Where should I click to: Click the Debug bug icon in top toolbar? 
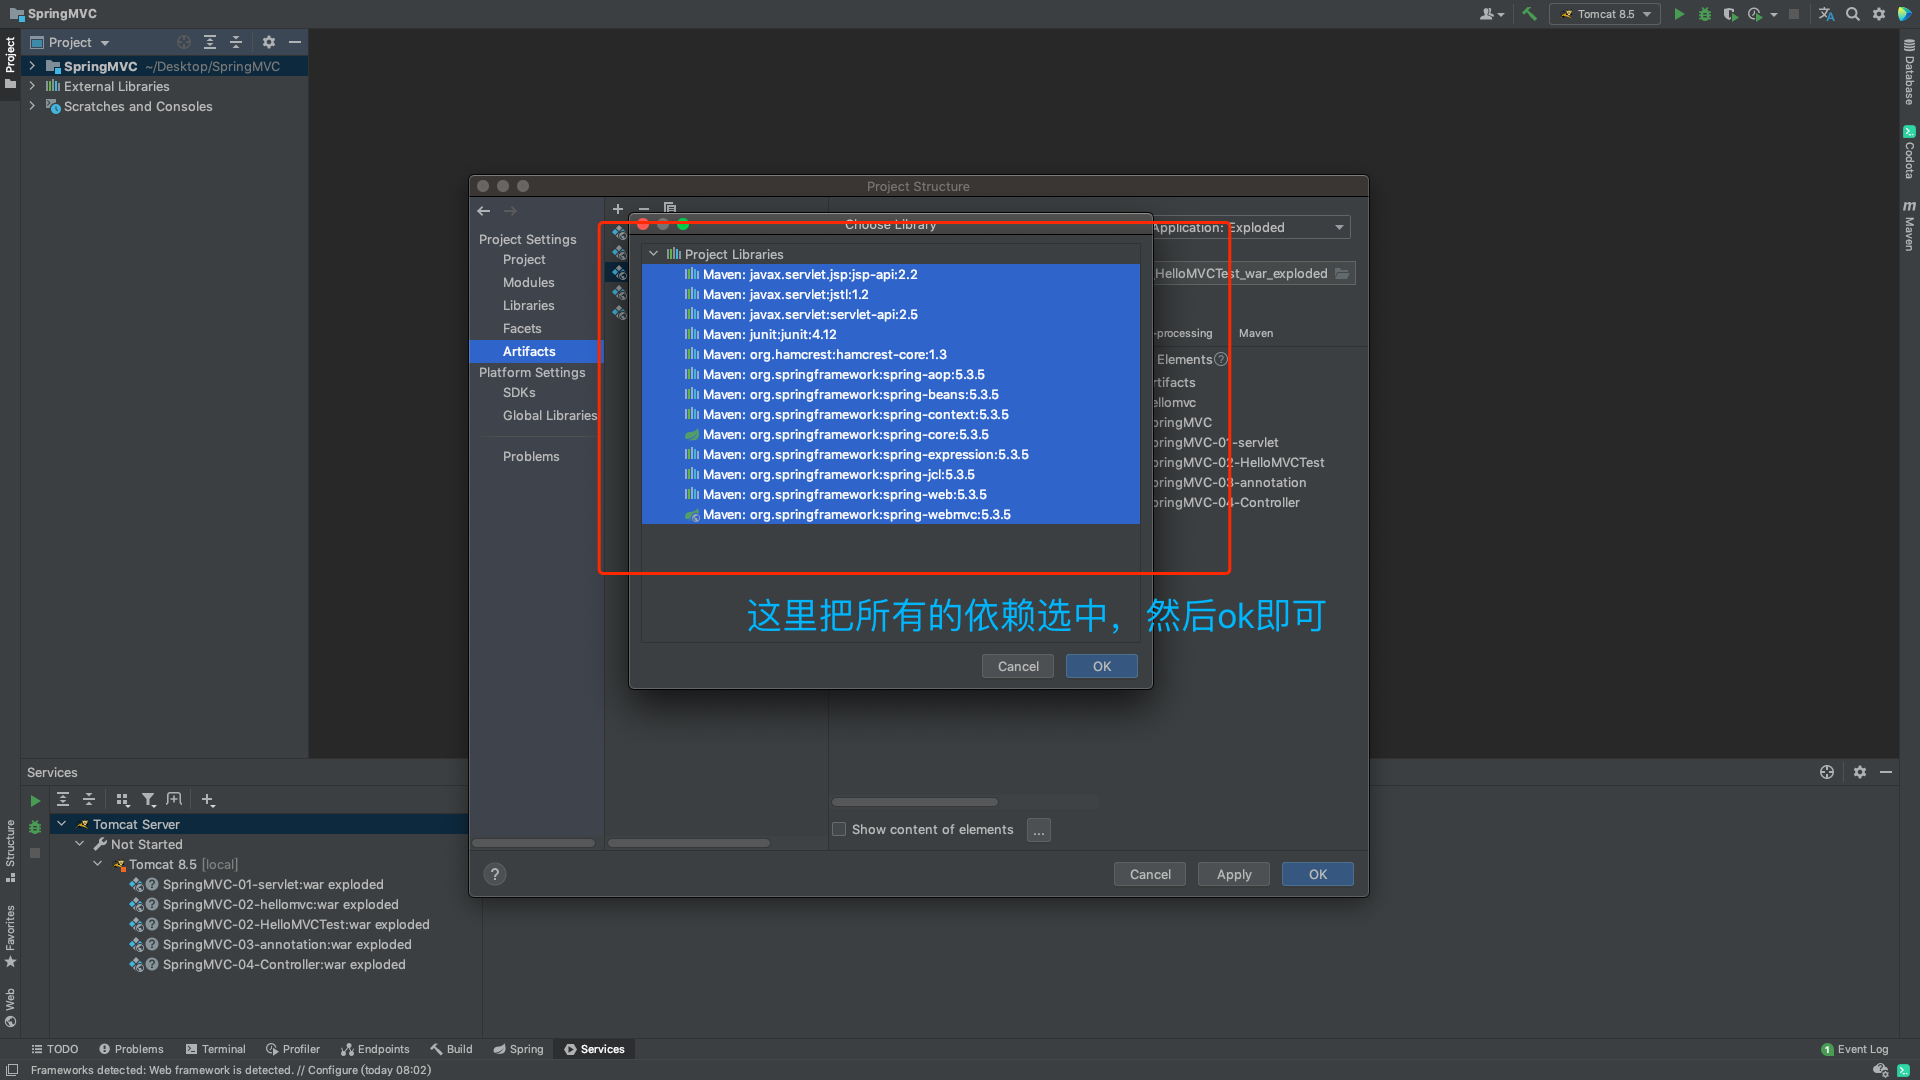tap(1705, 14)
